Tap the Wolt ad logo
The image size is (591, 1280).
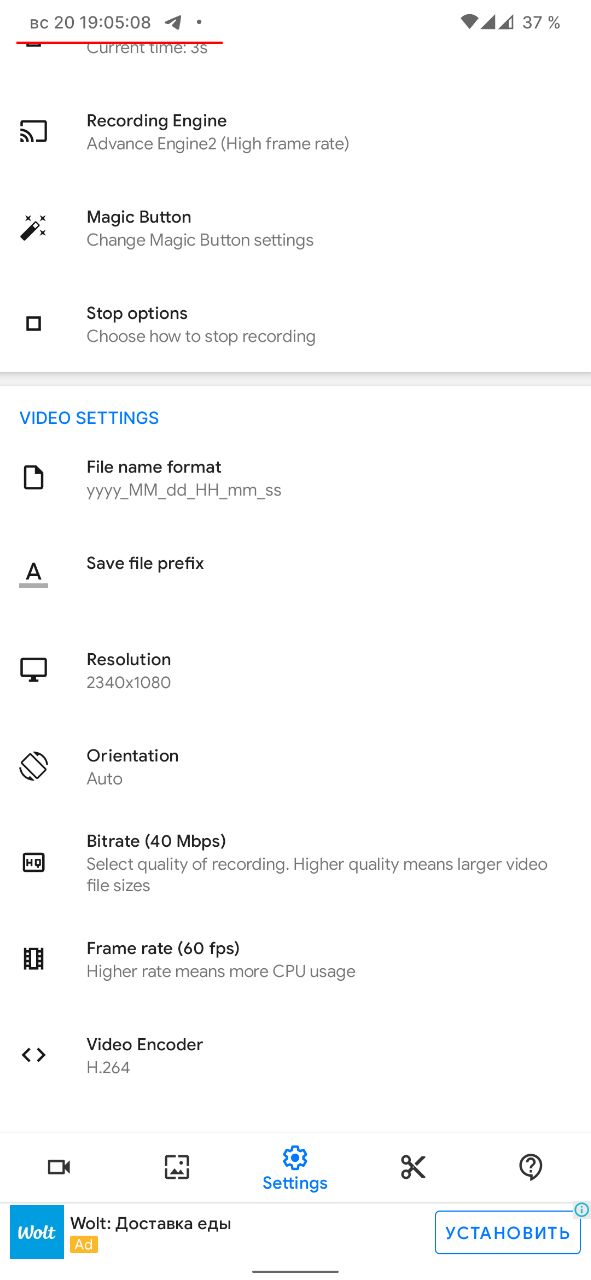37,1232
